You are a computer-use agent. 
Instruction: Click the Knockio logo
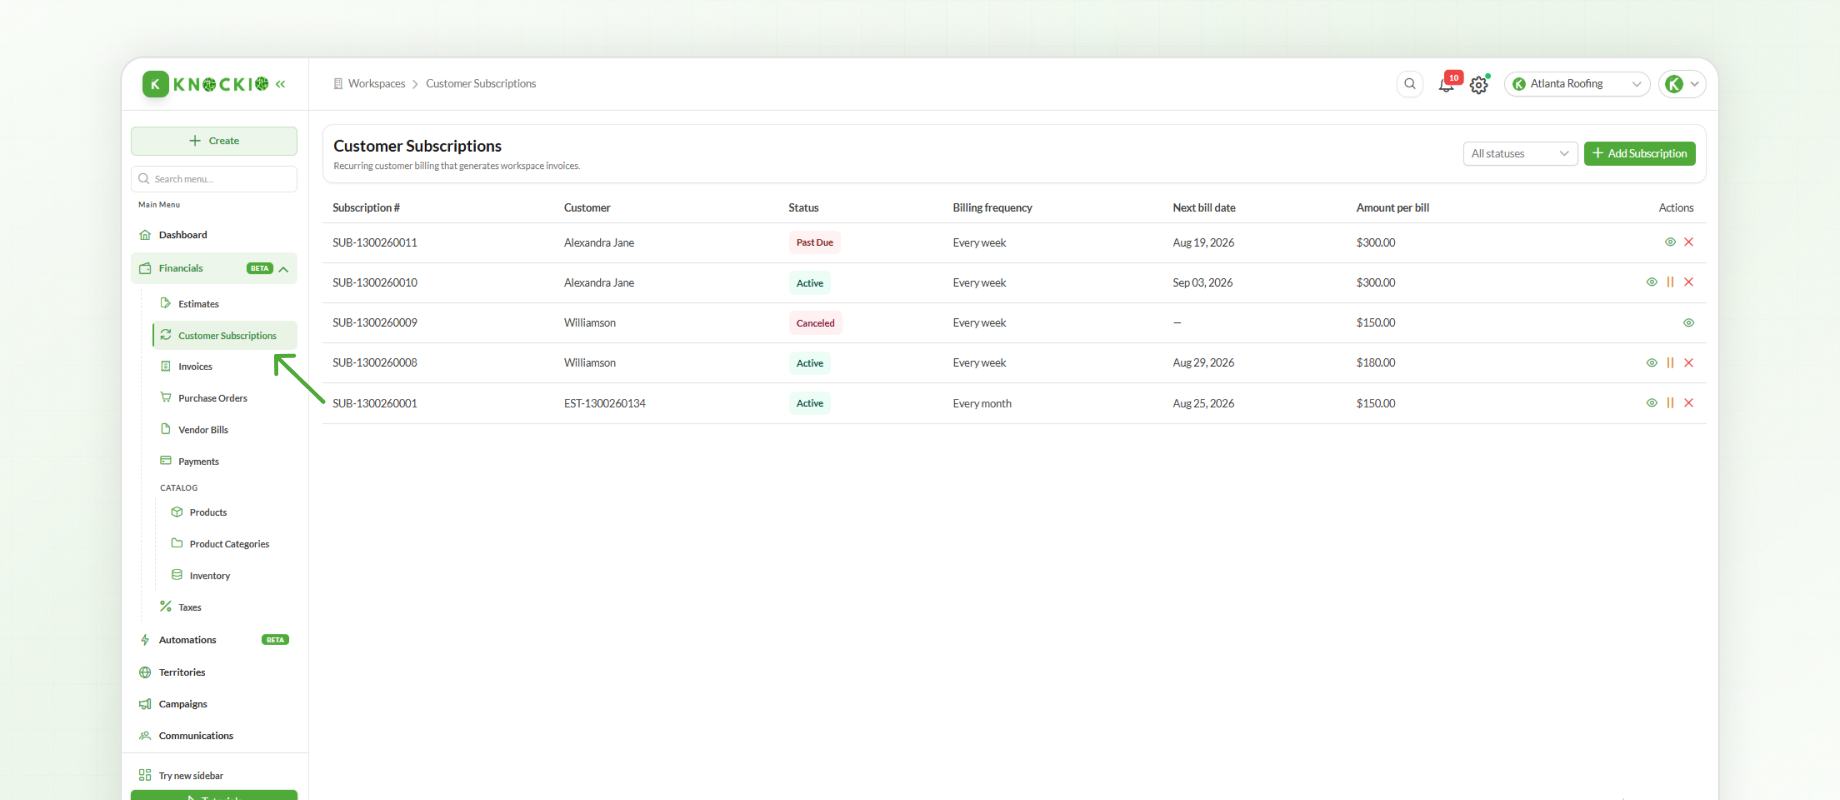point(205,84)
